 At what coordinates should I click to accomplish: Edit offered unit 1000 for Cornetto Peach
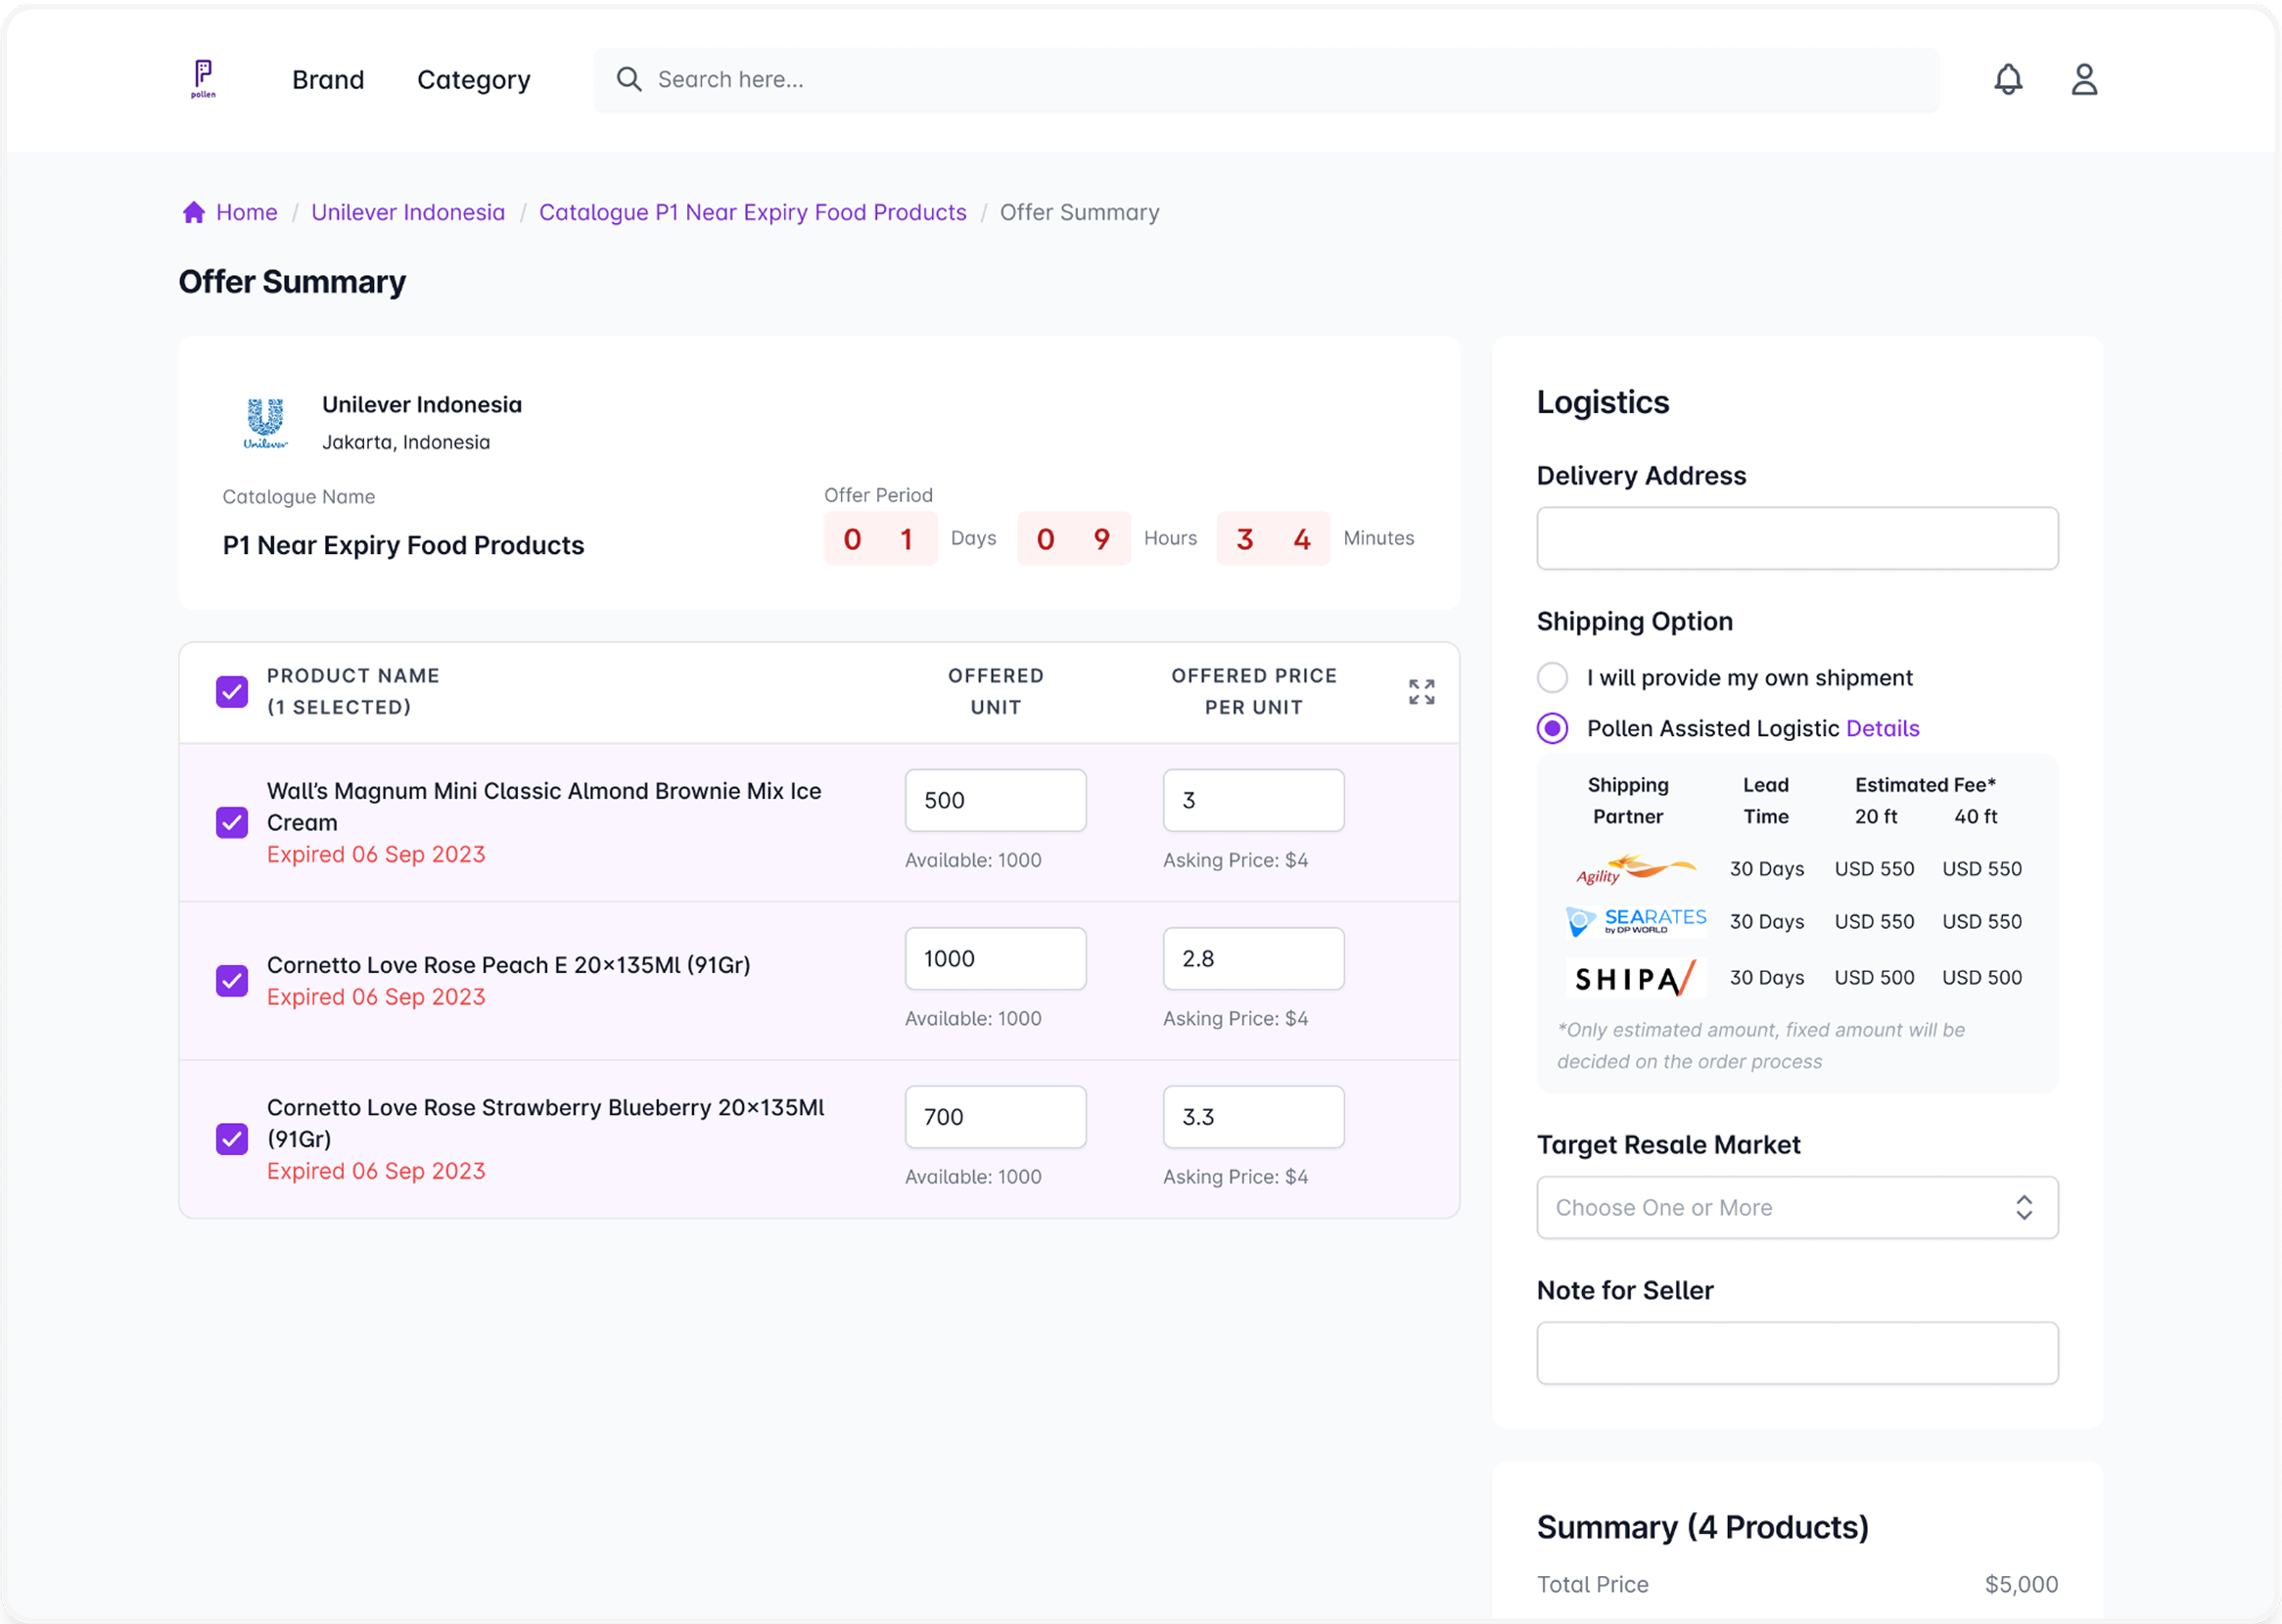click(995, 958)
